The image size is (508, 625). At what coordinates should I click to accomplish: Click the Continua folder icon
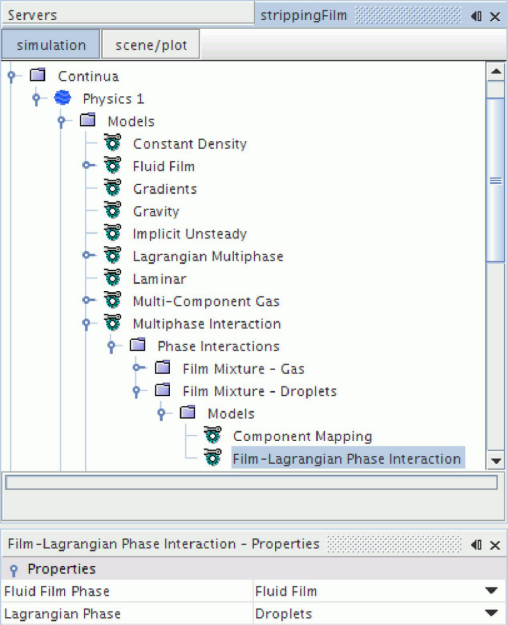[x=38, y=75]
